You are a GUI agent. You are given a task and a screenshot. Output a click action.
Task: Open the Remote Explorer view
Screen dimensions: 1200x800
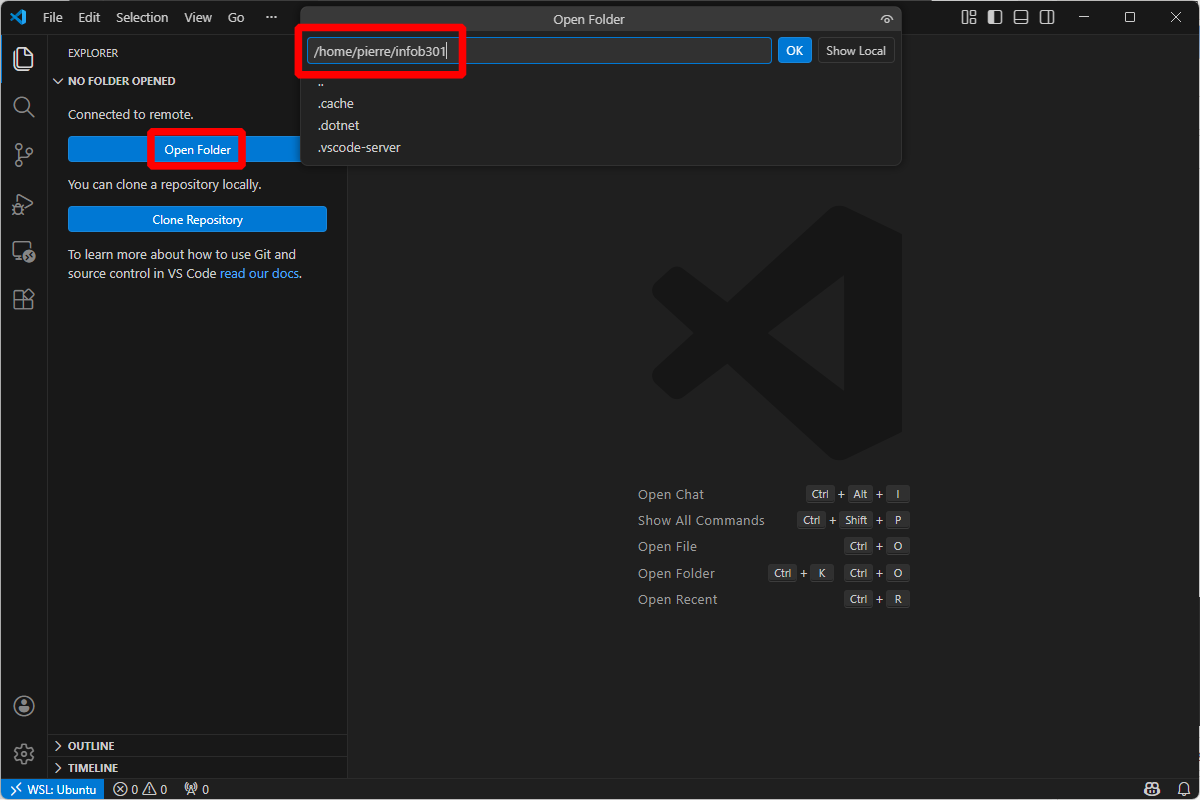point(23,251)
